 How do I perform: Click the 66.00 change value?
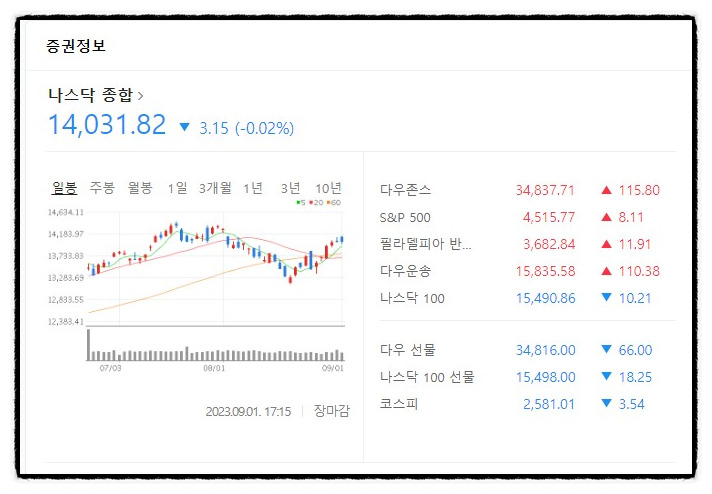point(635,350)
